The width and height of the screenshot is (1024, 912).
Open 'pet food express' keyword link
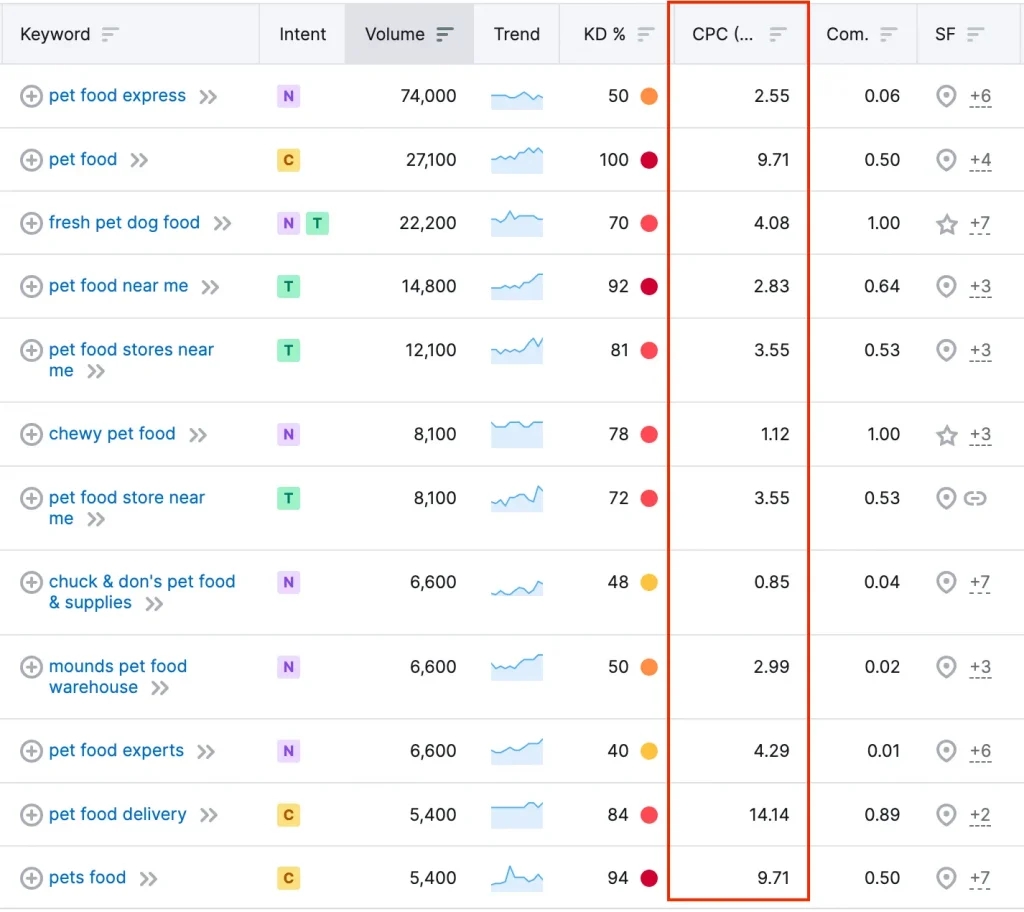118,95
